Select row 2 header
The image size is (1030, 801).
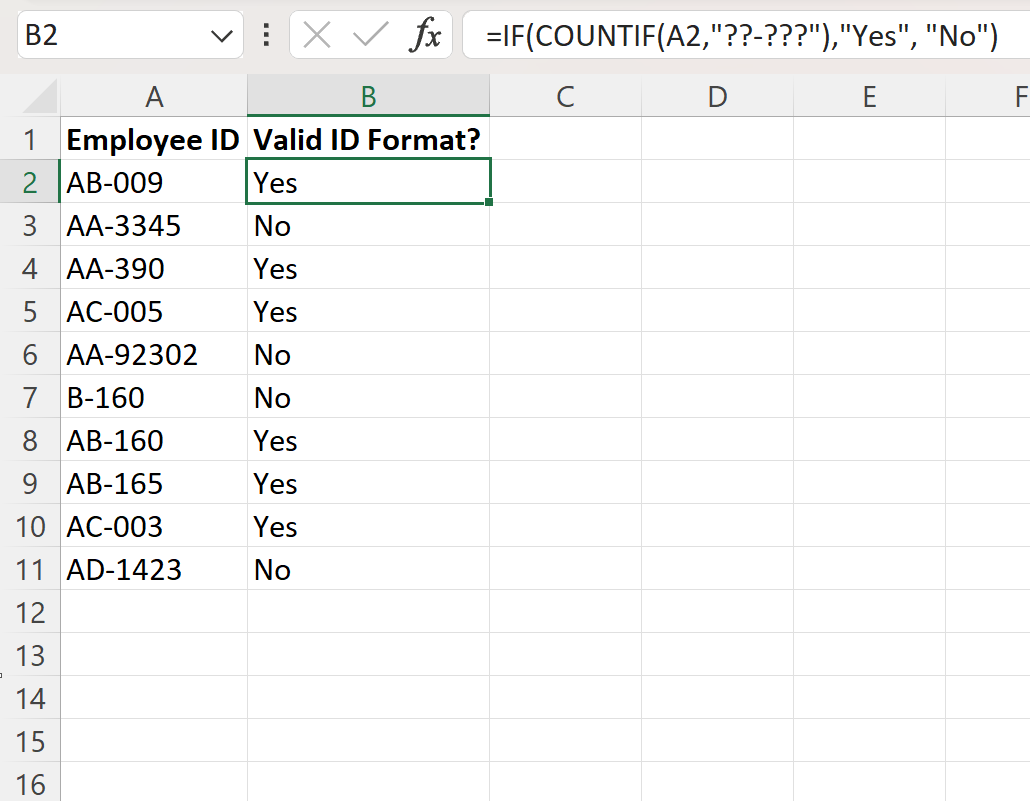click(30, 182)
